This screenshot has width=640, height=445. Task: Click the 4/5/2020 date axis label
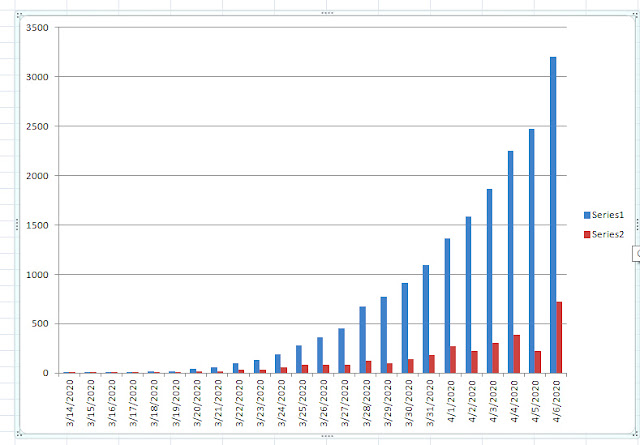pyautogui.click(x=536, y=401)
